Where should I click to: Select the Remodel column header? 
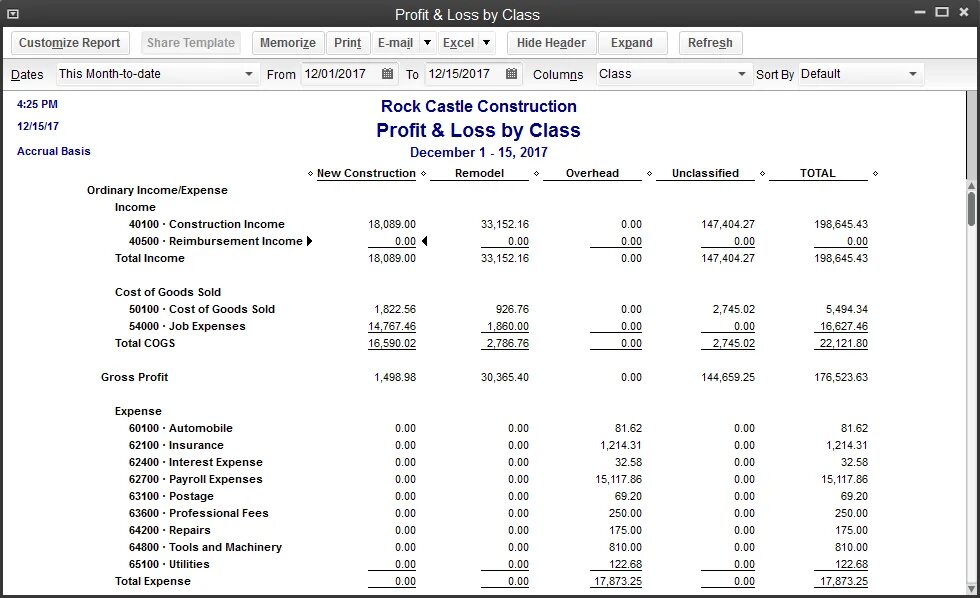coord(479,174)
